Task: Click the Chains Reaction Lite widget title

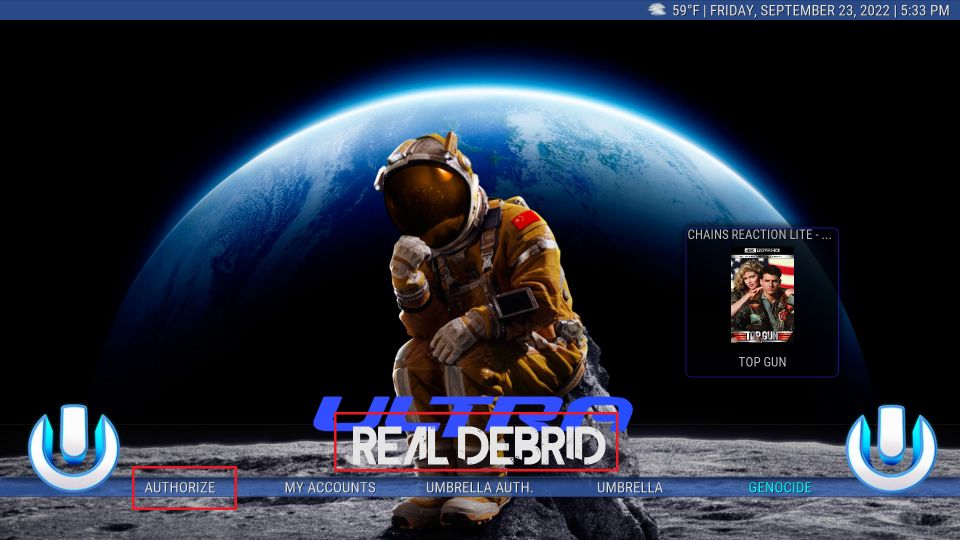Action: [x=760, y=234]
